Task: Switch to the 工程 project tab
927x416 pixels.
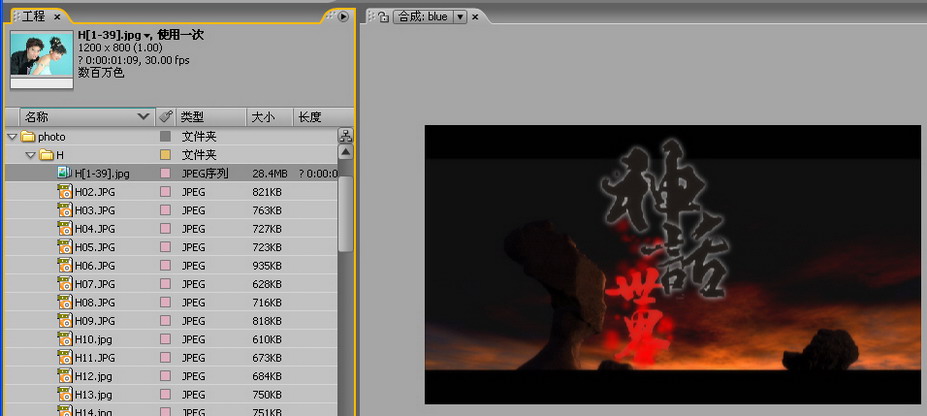Action: (34, 17)
